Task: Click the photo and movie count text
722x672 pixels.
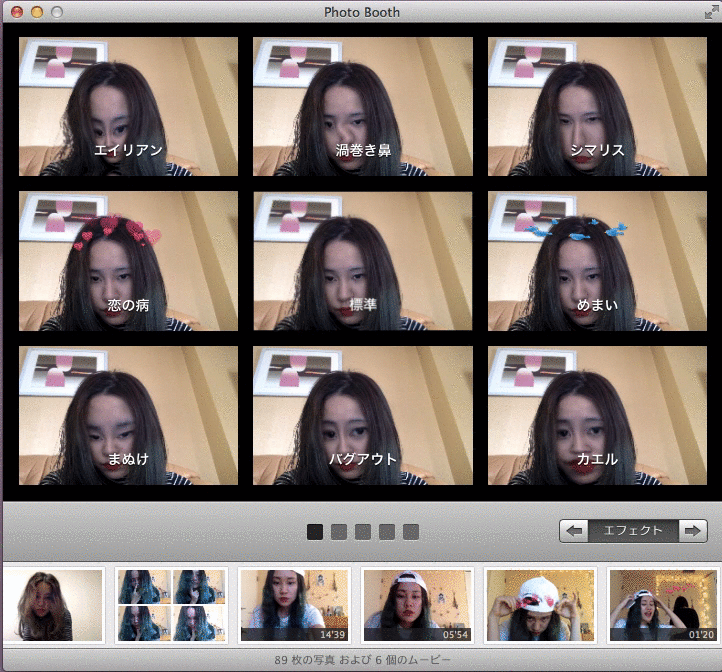Action: tap(362, 660)
